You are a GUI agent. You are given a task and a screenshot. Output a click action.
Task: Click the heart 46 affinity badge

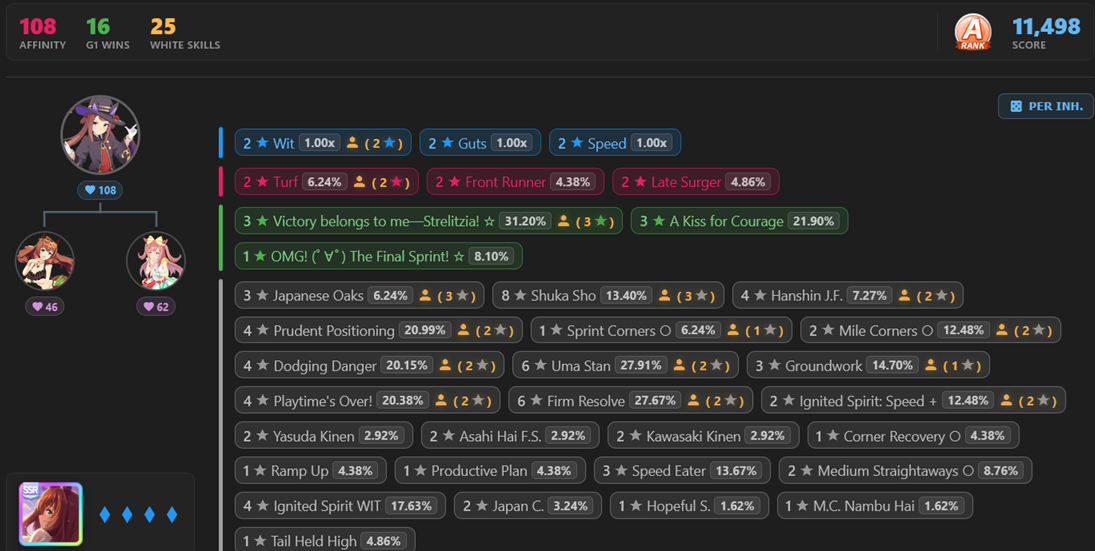coord(45,307)
